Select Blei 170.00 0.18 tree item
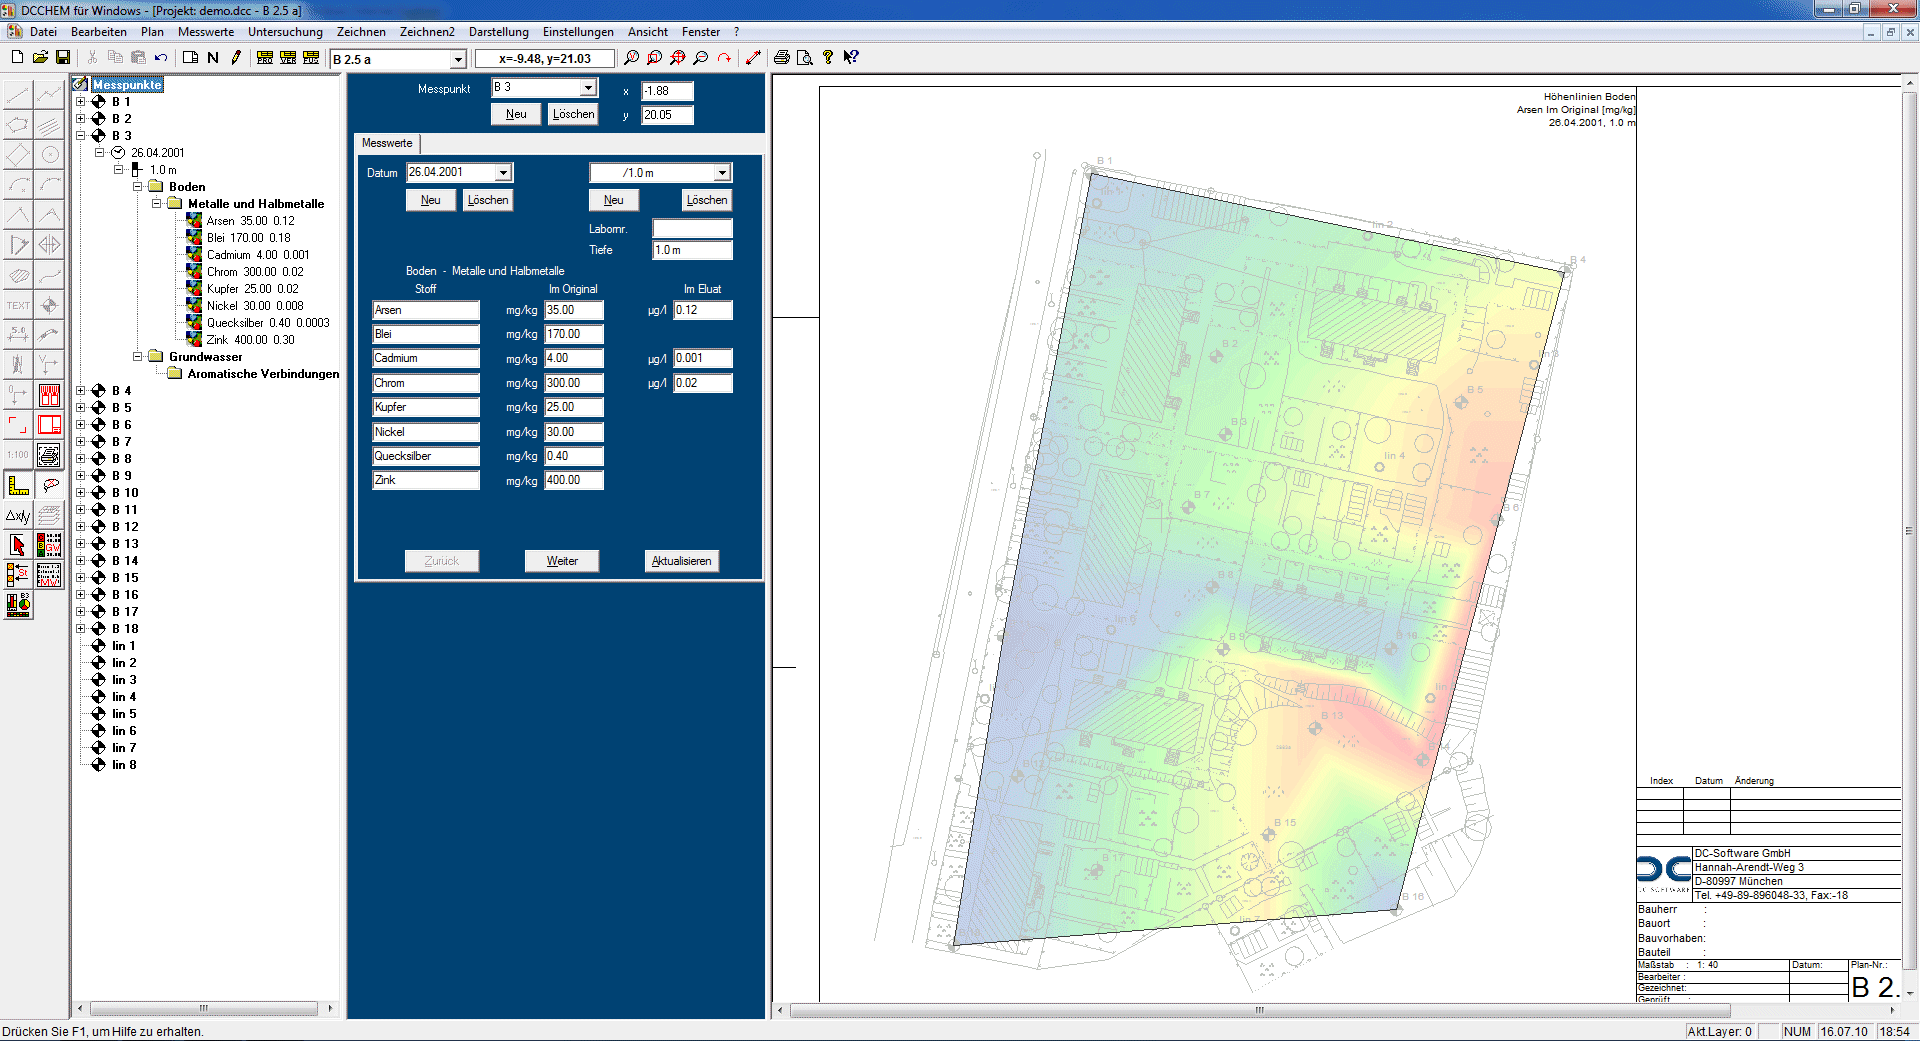The height and width of the screenshot is (1041, 1920). click(x=248, y=238)
